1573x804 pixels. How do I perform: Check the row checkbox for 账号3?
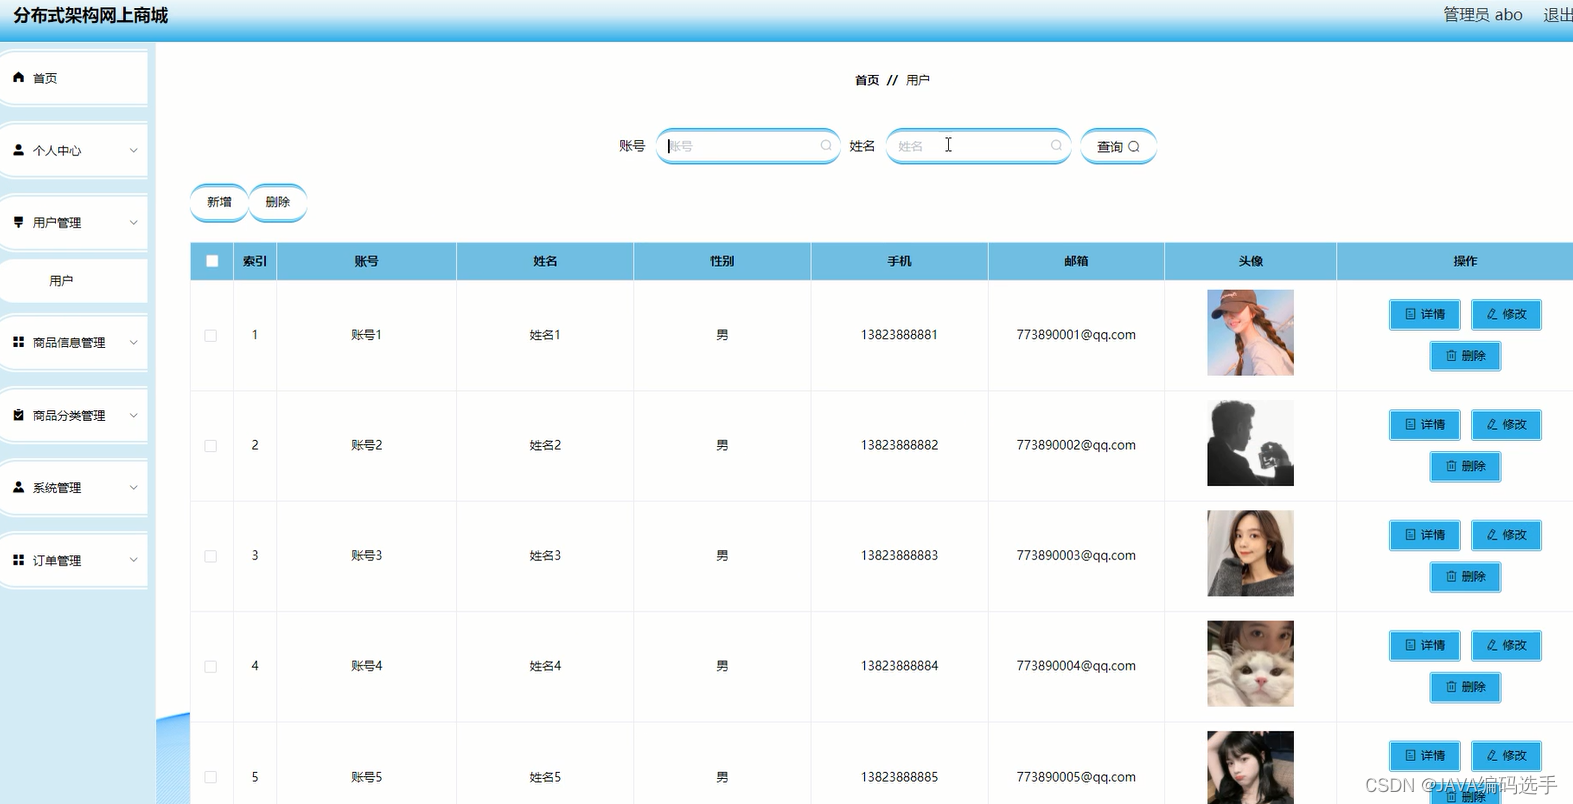211,556
